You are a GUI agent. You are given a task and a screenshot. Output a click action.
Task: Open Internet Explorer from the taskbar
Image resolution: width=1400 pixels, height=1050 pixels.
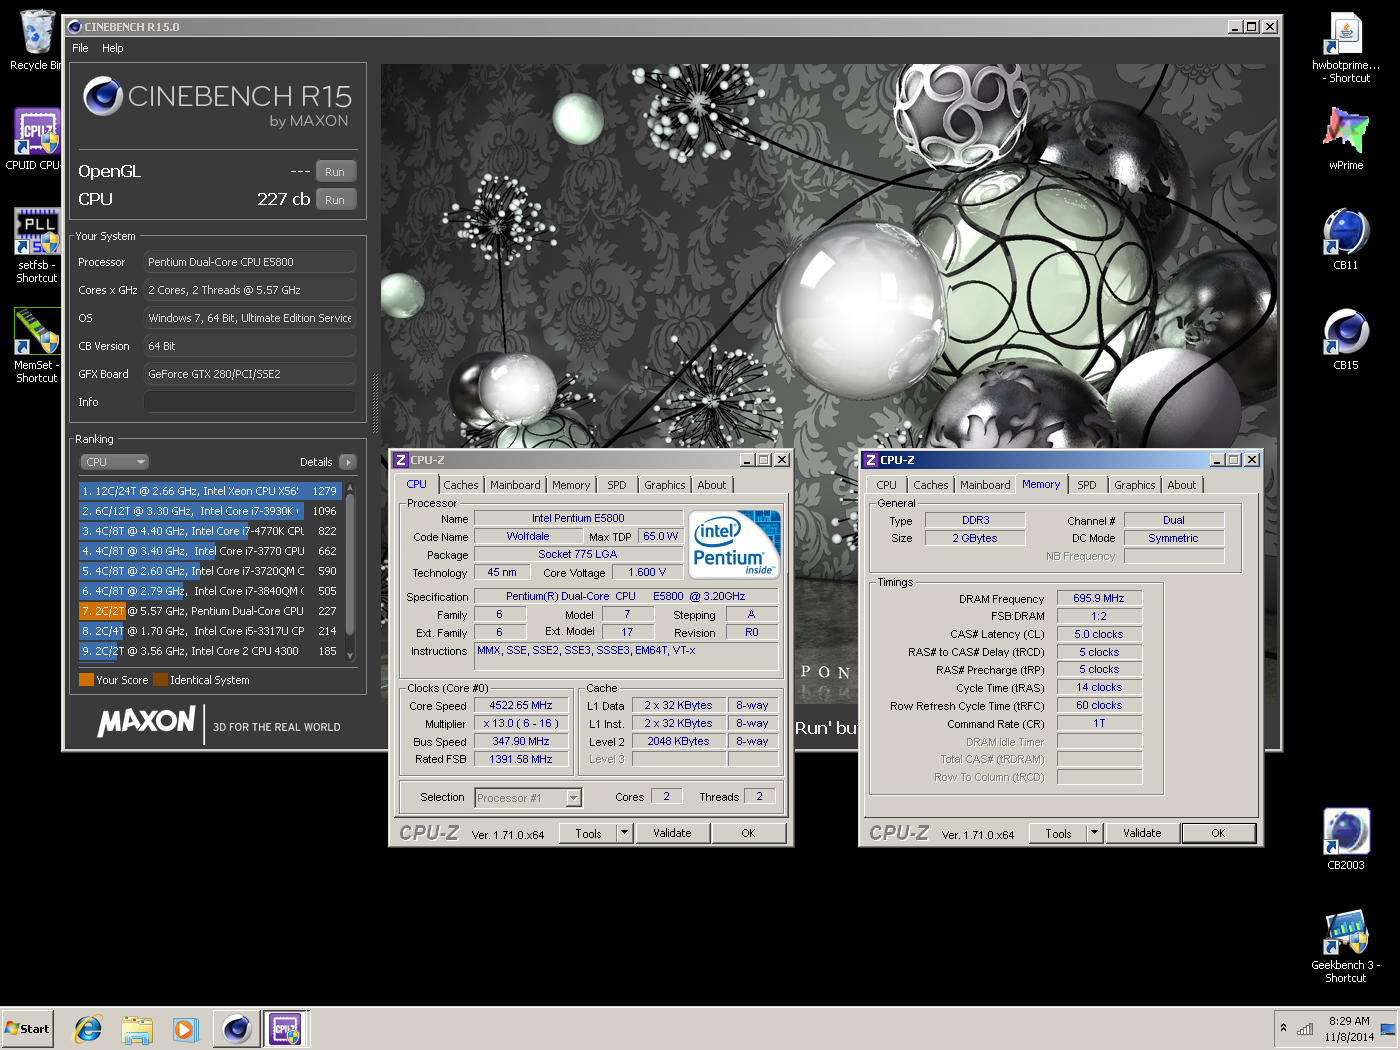click(88, 1029)
